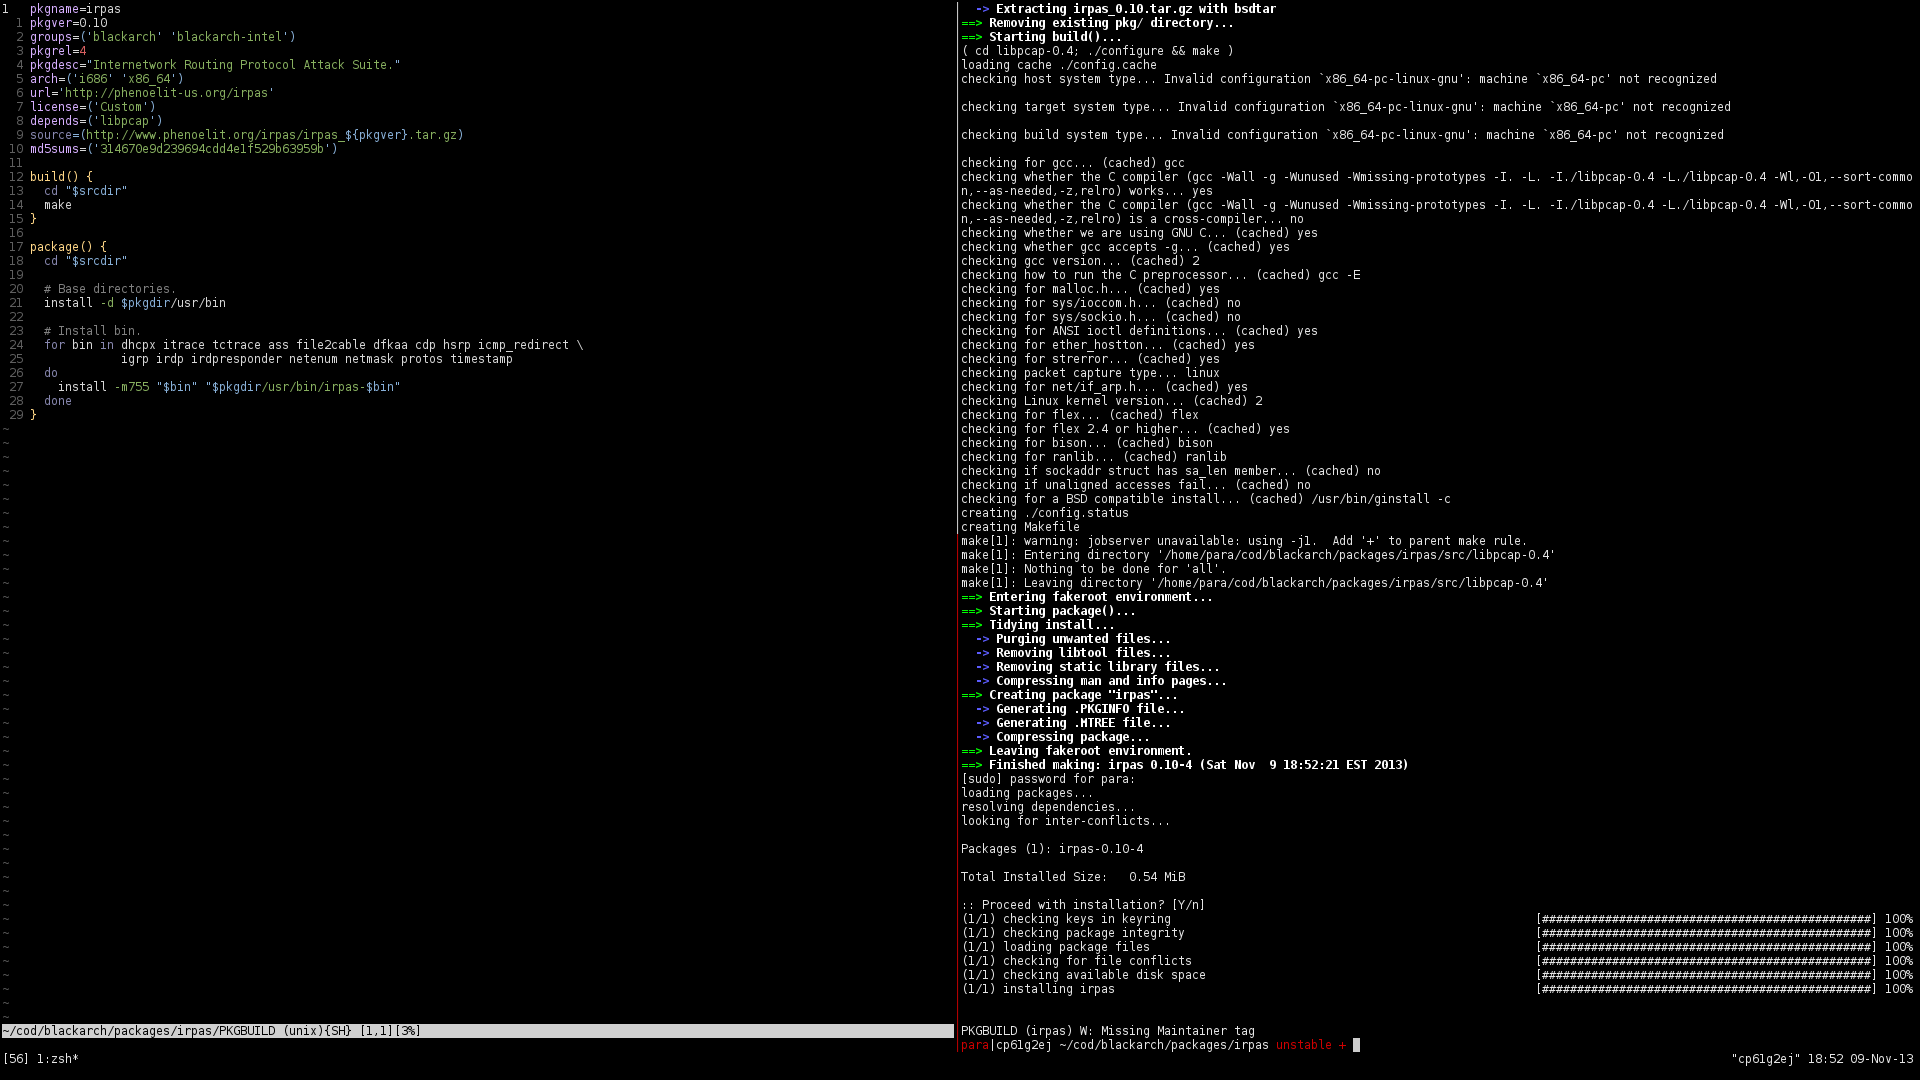Screen dimensions: 1920x1080
Task: Click the pkgname=irpas line in vim
Action: click(x=75, y=9)
